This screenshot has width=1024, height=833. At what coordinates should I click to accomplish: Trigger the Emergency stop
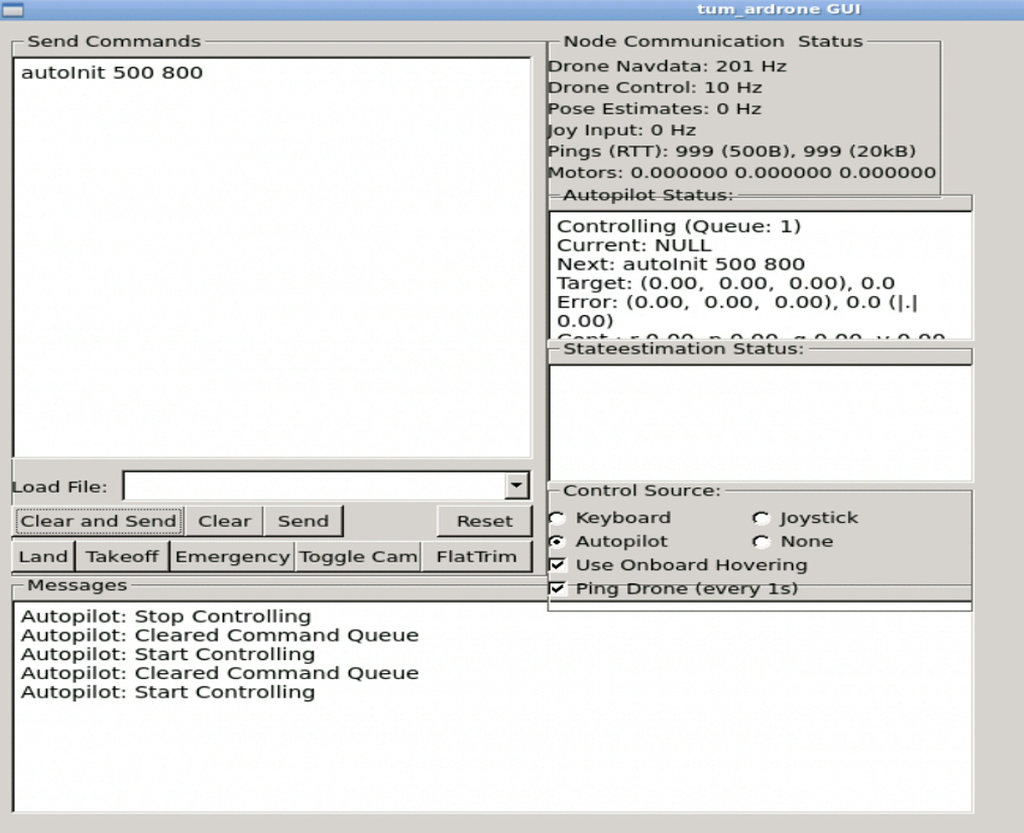(x=231, y=556)
